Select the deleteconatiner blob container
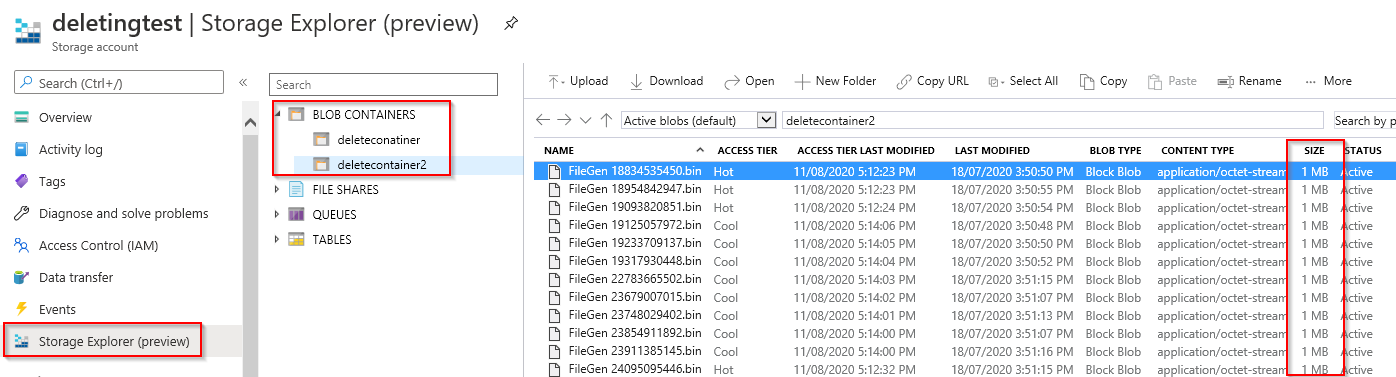The height and width of the screenshot is (377, 1396). tap(379, 139)
